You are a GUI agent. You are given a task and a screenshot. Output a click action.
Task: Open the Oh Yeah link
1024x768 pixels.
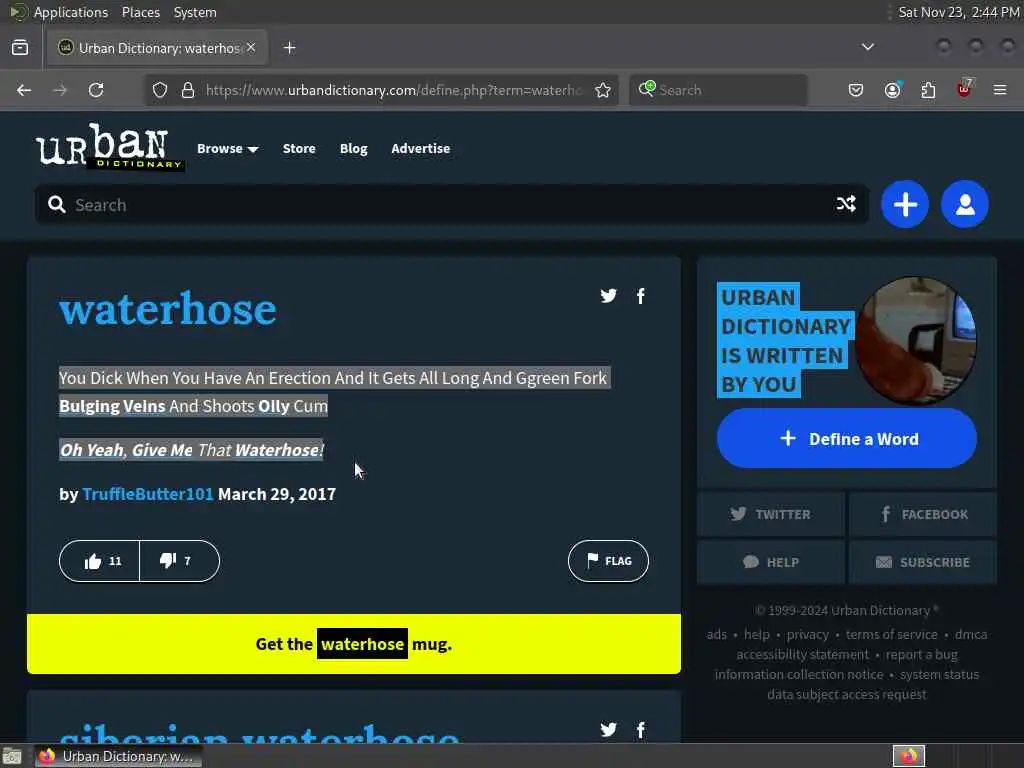tap(91, 450)
